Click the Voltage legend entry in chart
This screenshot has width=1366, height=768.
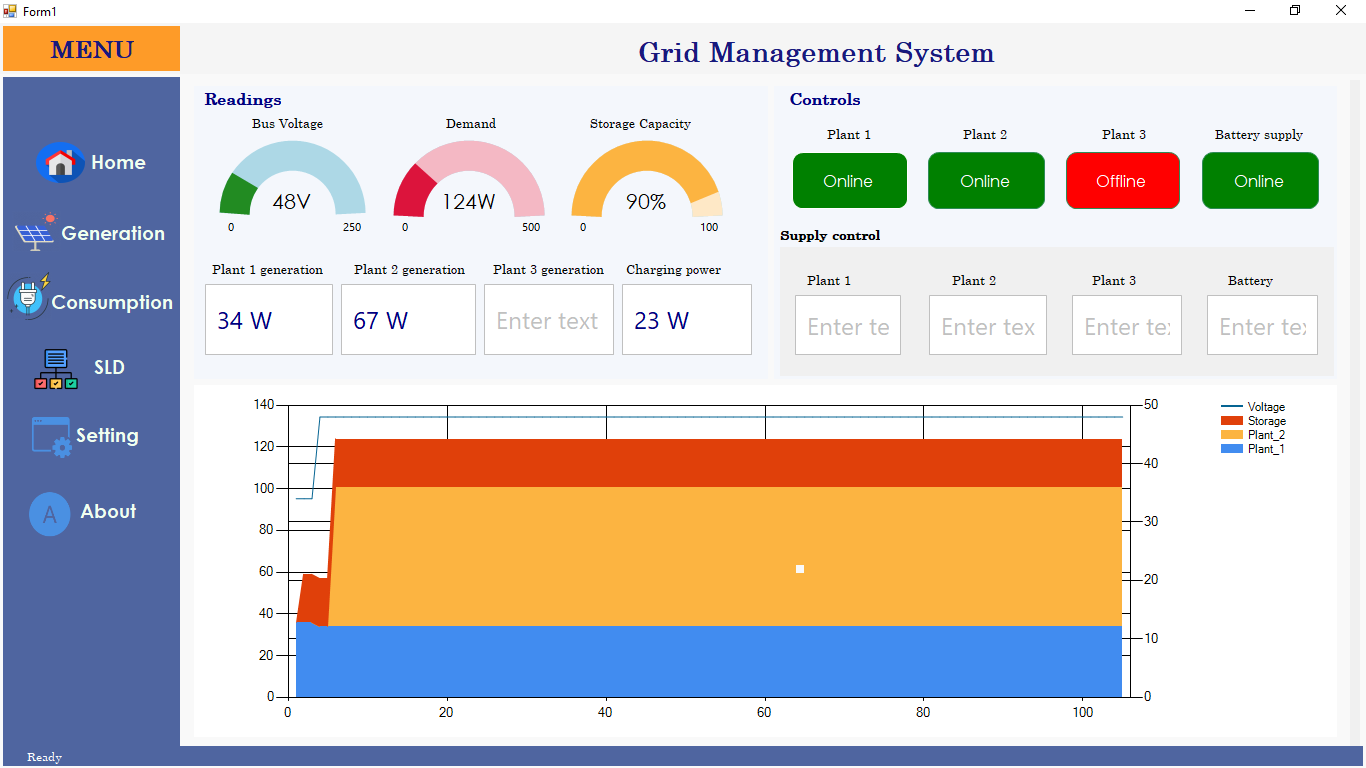point(1253,407)
